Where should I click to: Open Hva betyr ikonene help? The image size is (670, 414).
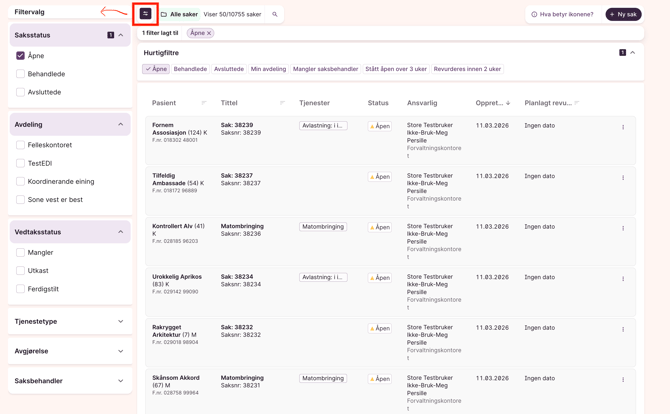[562, 15]
